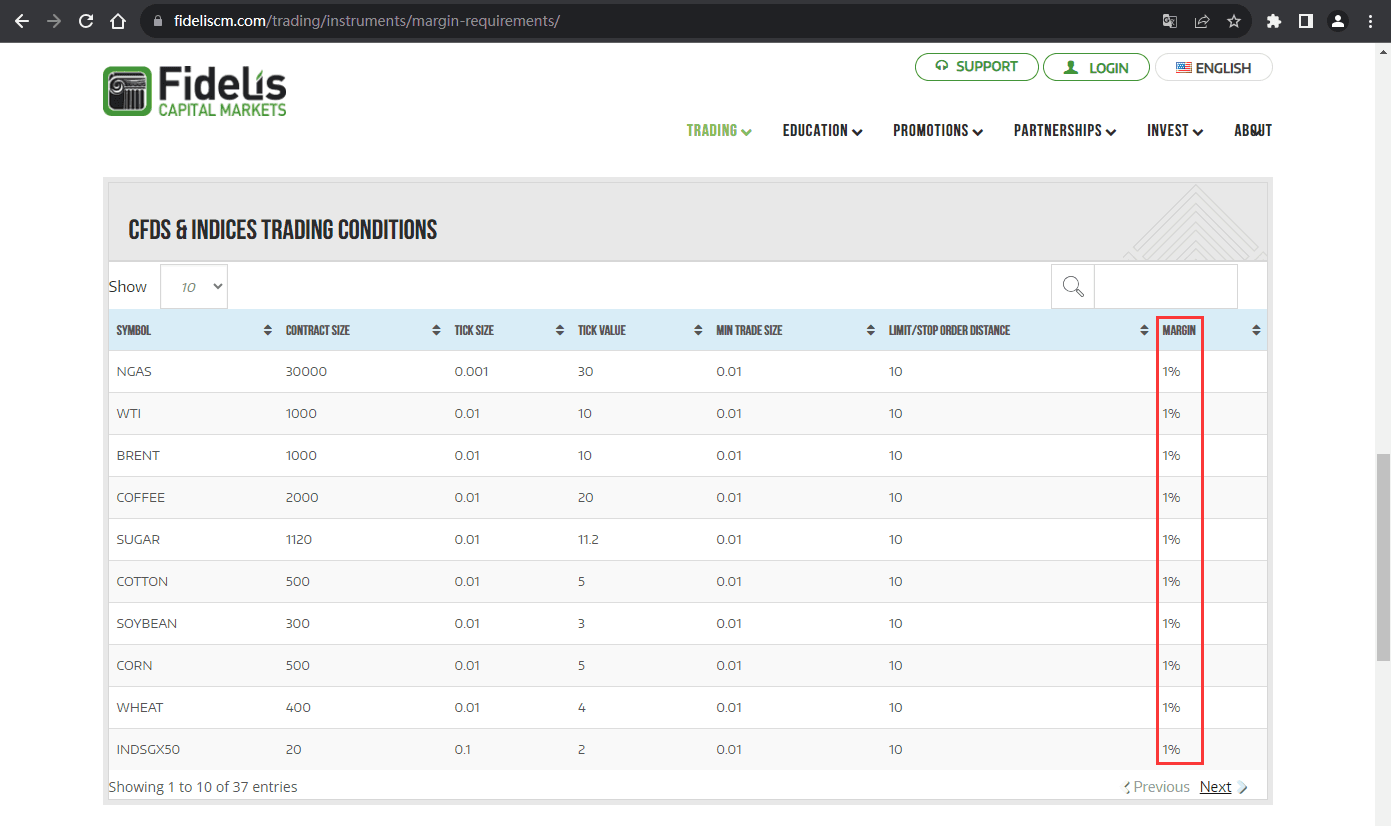
Task: Toggle the browser side panel icon
Action: (x=1306, y=21)
